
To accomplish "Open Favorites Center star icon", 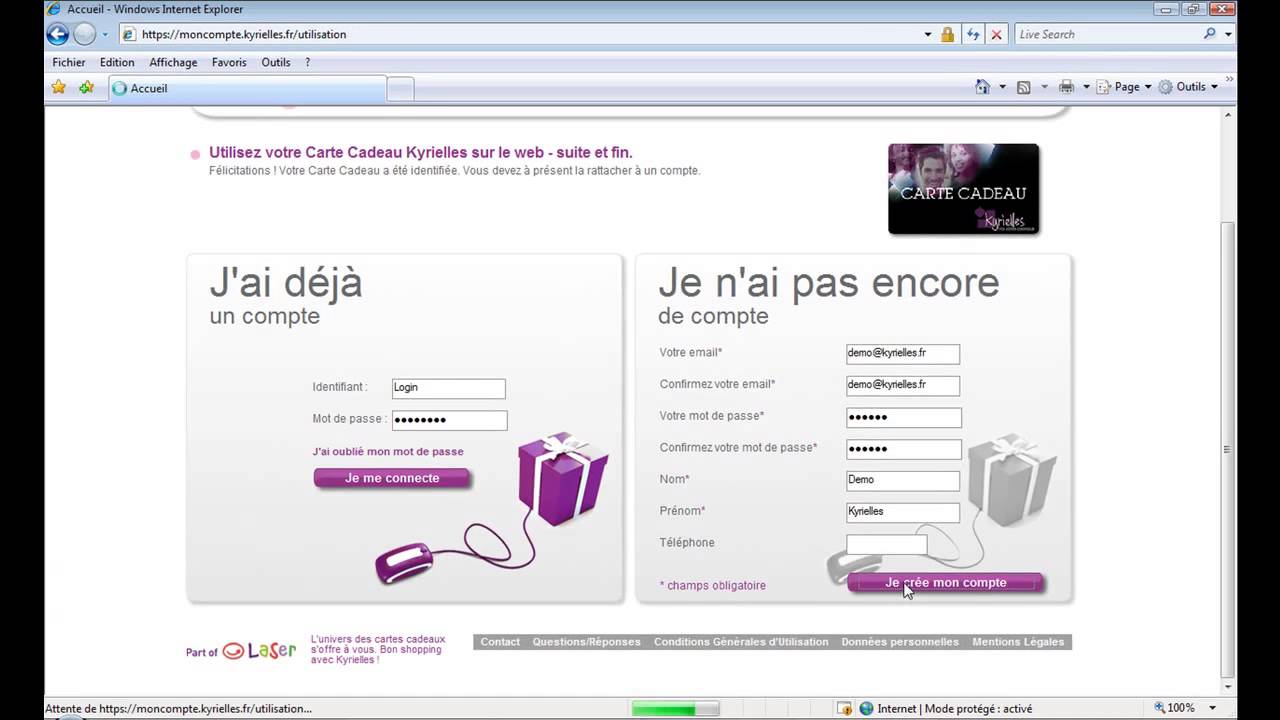I will 59,88.
